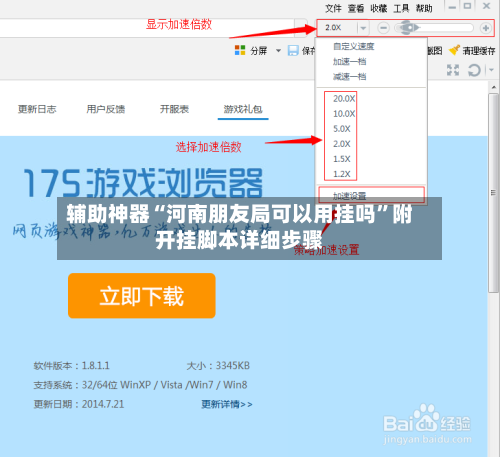Screen dimensions: 500x457
Task: Open the 查看 menu
Action: point(356,8)
